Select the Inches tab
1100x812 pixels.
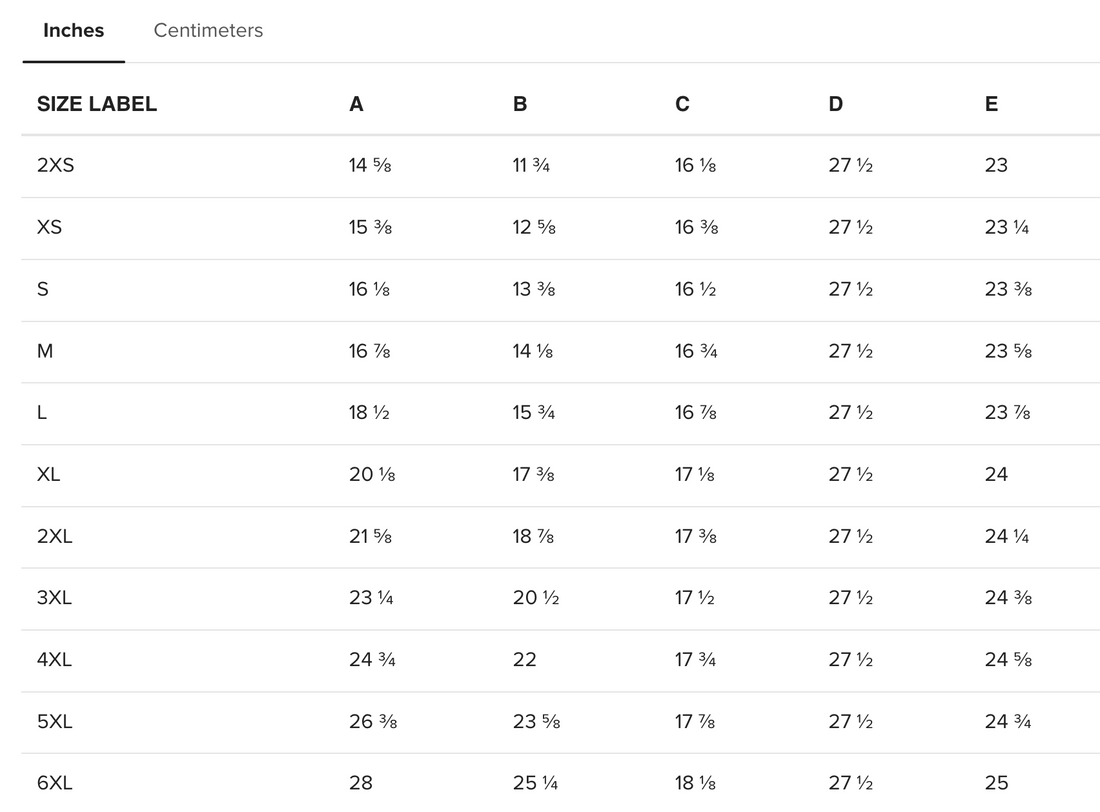click(x=73, y=31)
